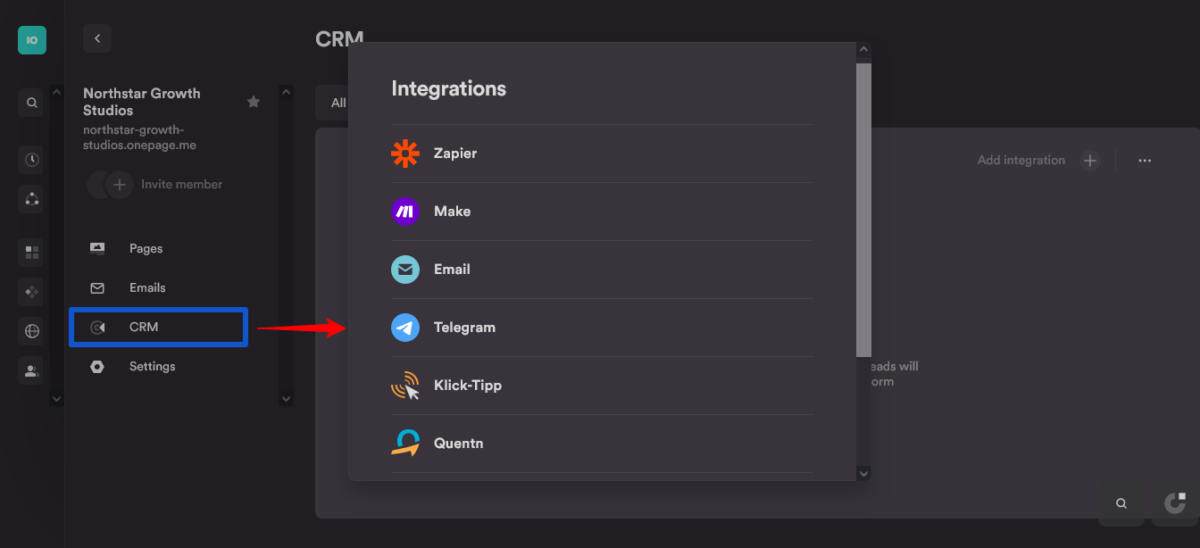Click sidebar panel scroll up arrow
Viewport: 1200px width, 548px height.
pos(286,92)
